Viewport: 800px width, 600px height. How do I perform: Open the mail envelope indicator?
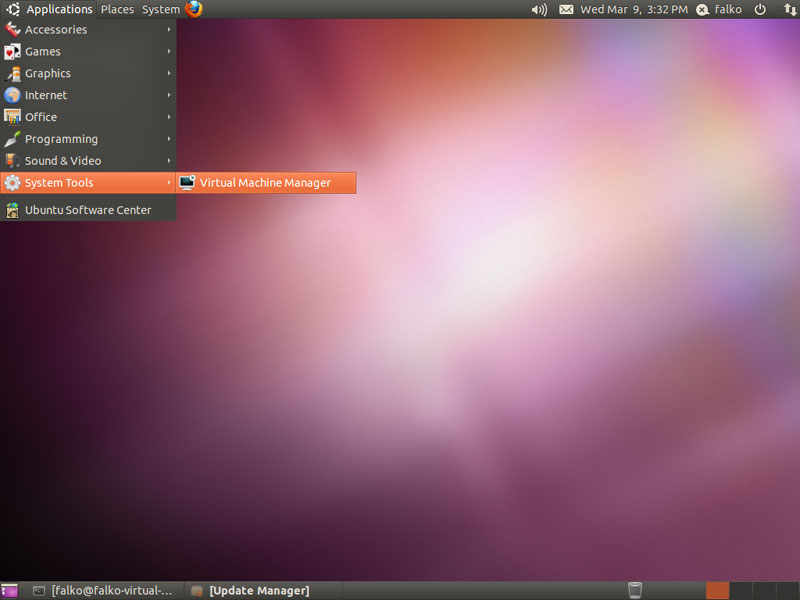pos(566,9)
